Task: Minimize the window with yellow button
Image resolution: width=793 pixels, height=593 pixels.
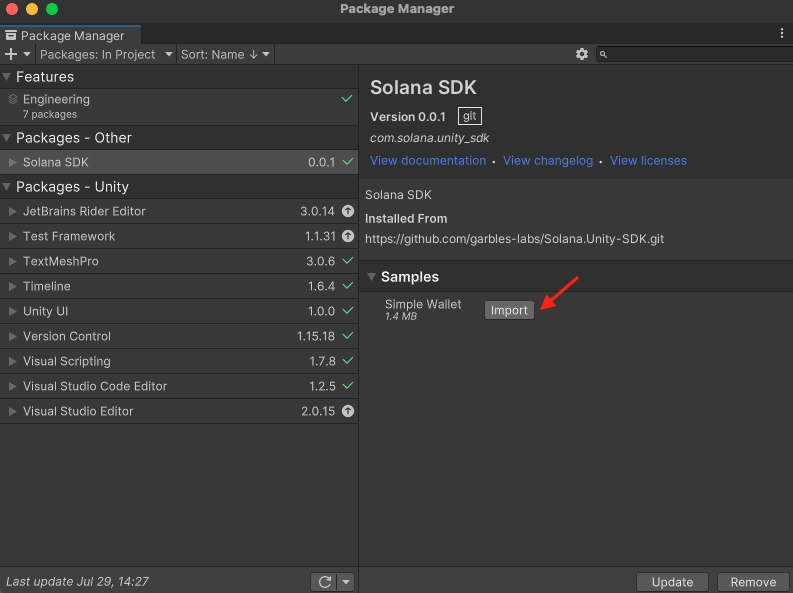Action: pyautogui.click(x=32, y=9)
